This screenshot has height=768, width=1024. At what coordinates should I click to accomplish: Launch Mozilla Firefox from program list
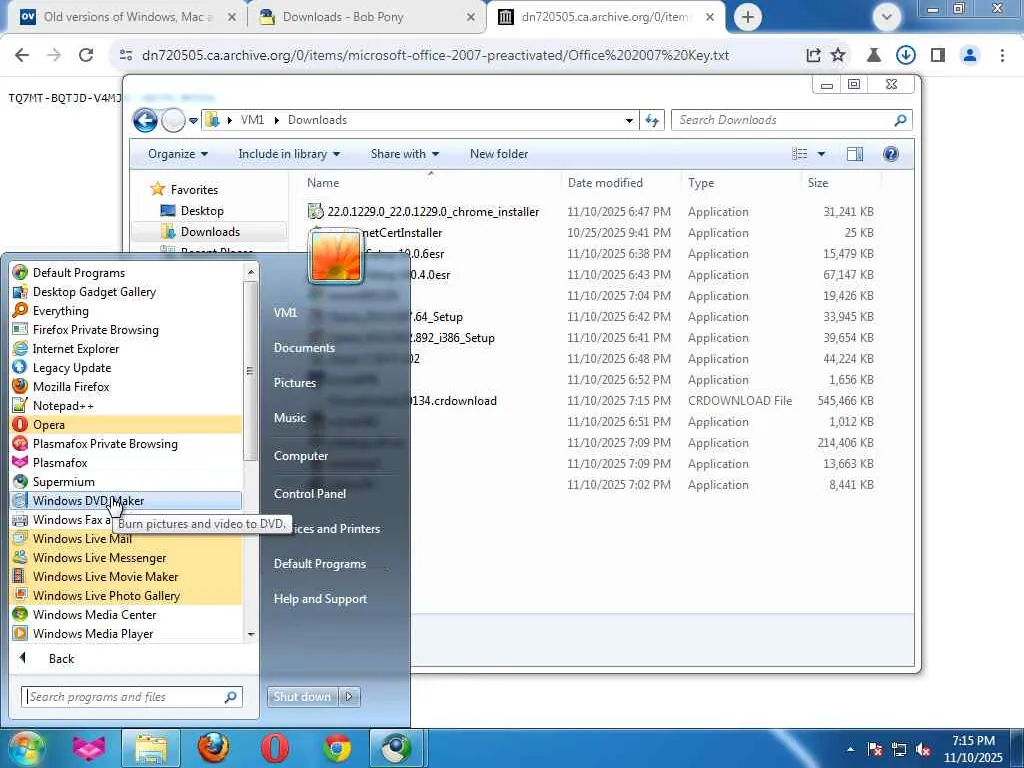click(71, 386)
